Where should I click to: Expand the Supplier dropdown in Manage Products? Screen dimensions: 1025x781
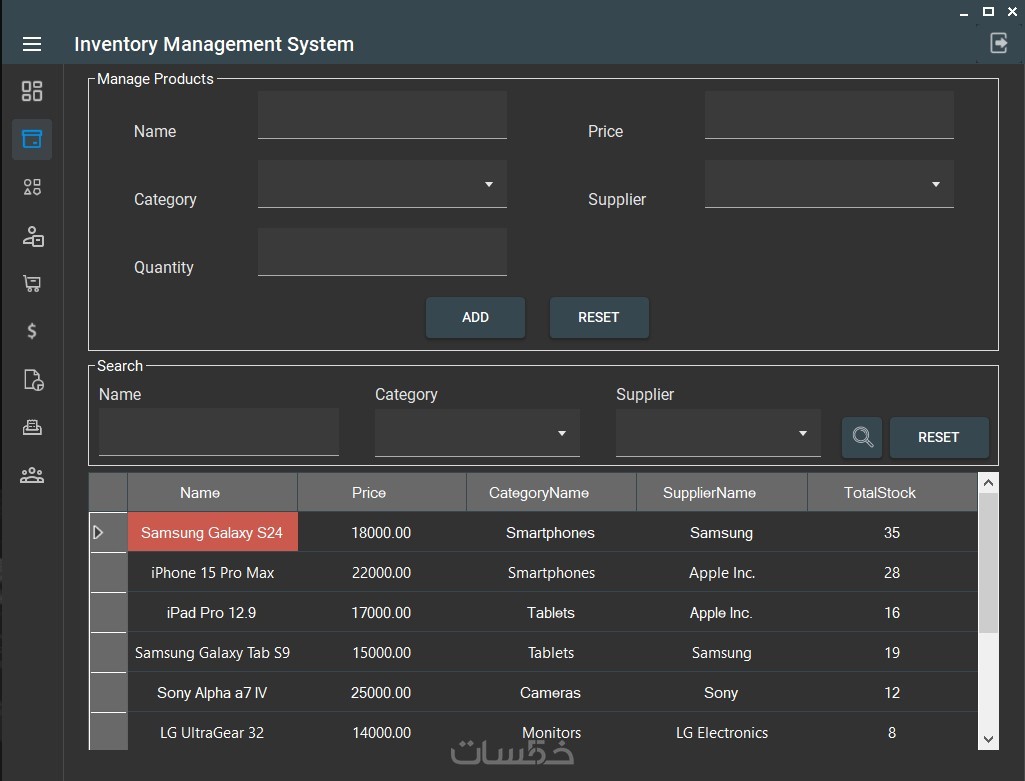pyautogui.click(x=935, y=184)
